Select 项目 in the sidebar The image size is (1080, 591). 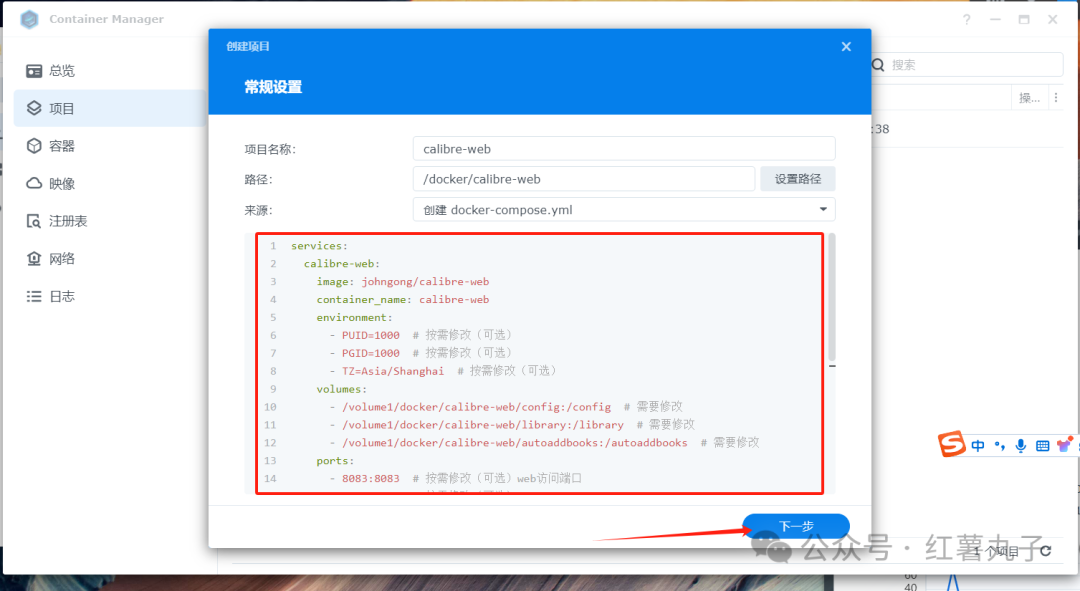pyautogui.click(x=110, y=108)
